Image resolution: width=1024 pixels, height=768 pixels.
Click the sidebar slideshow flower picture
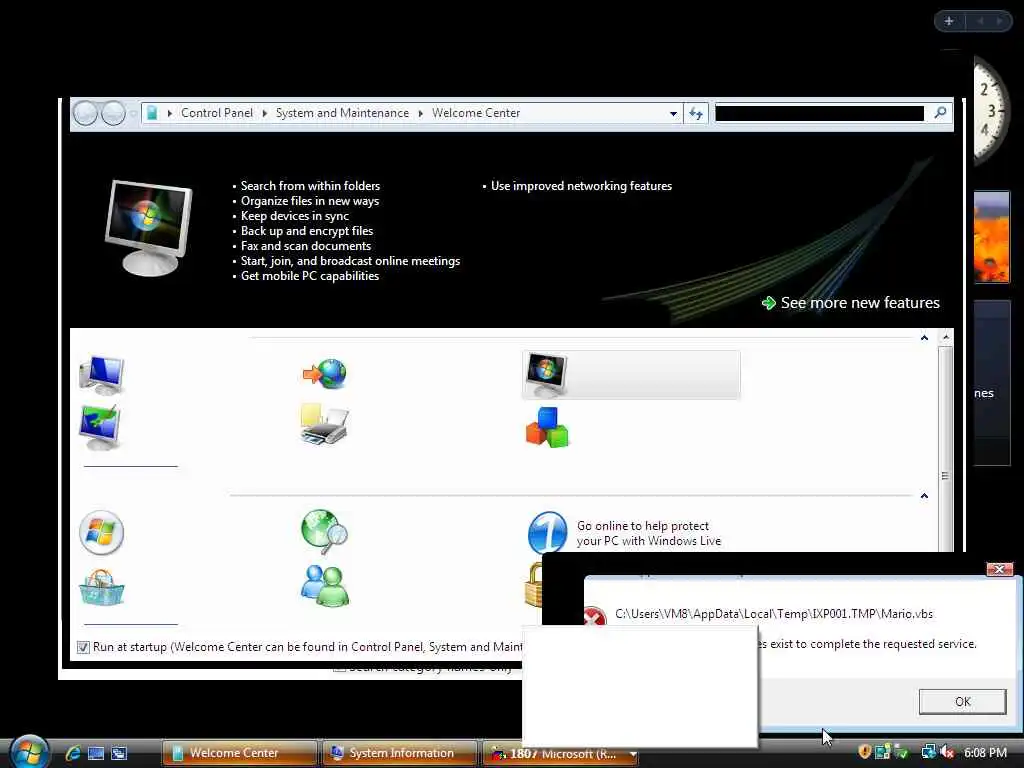click(x=991, y=237)
